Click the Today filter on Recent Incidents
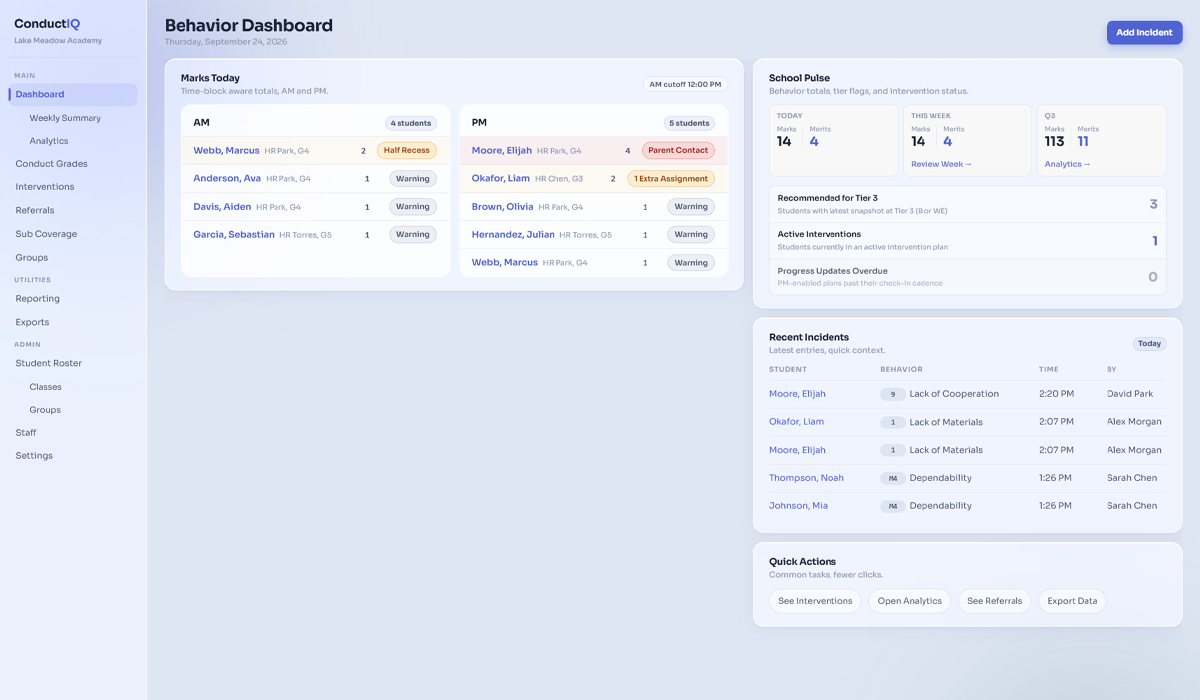 click(x=1149, y=343)
